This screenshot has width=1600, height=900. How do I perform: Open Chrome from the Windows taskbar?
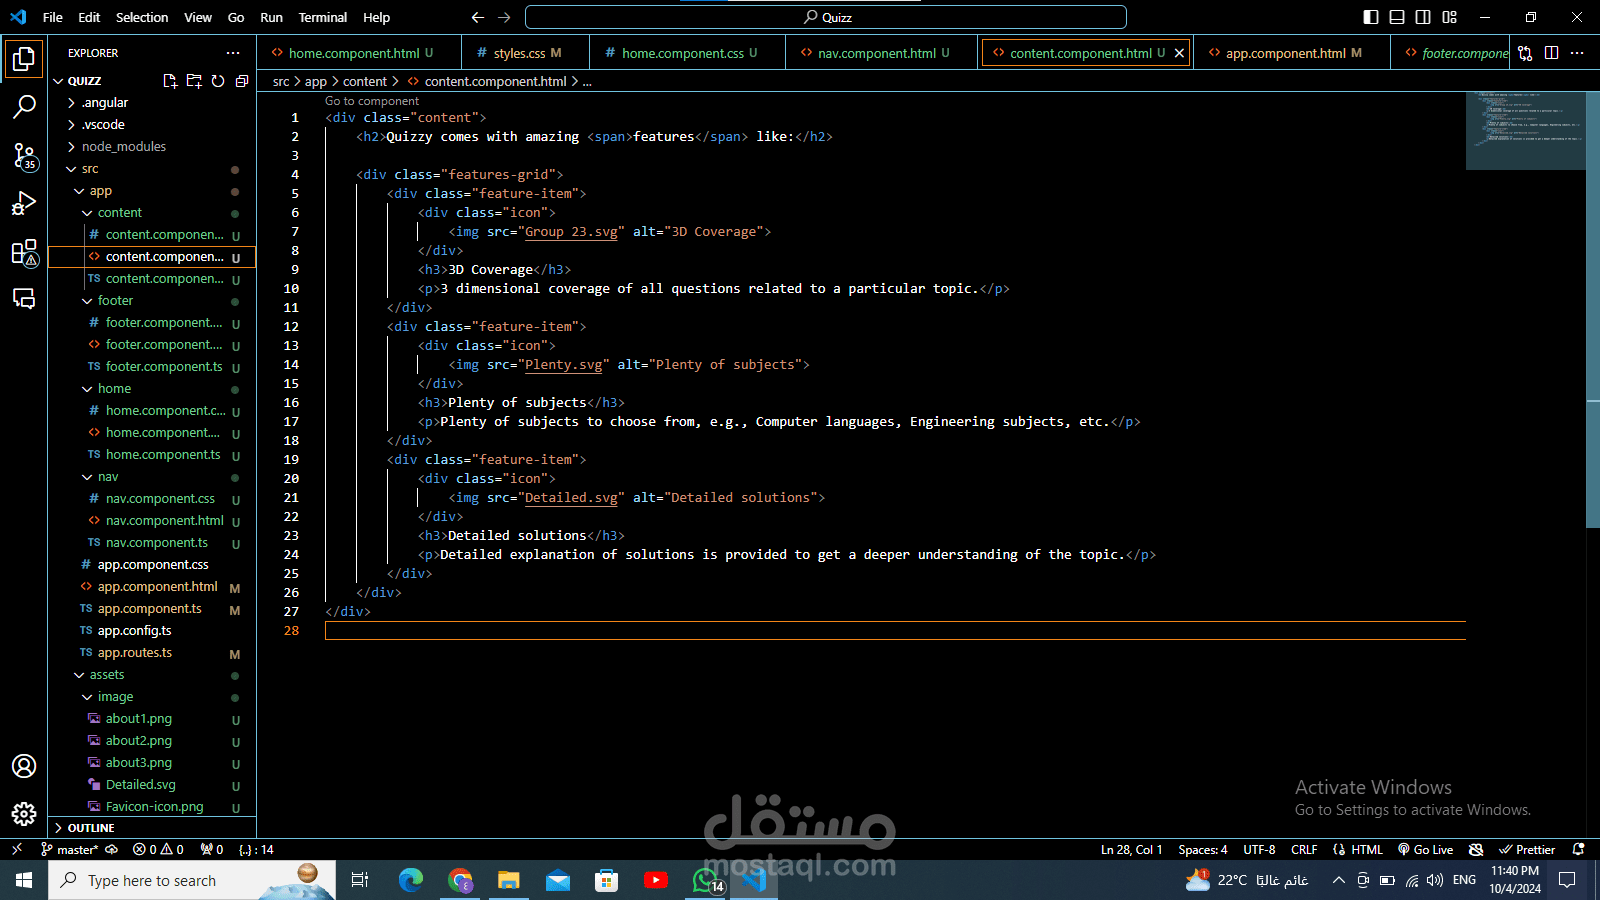pyautogui.click(x=460, y=880)
